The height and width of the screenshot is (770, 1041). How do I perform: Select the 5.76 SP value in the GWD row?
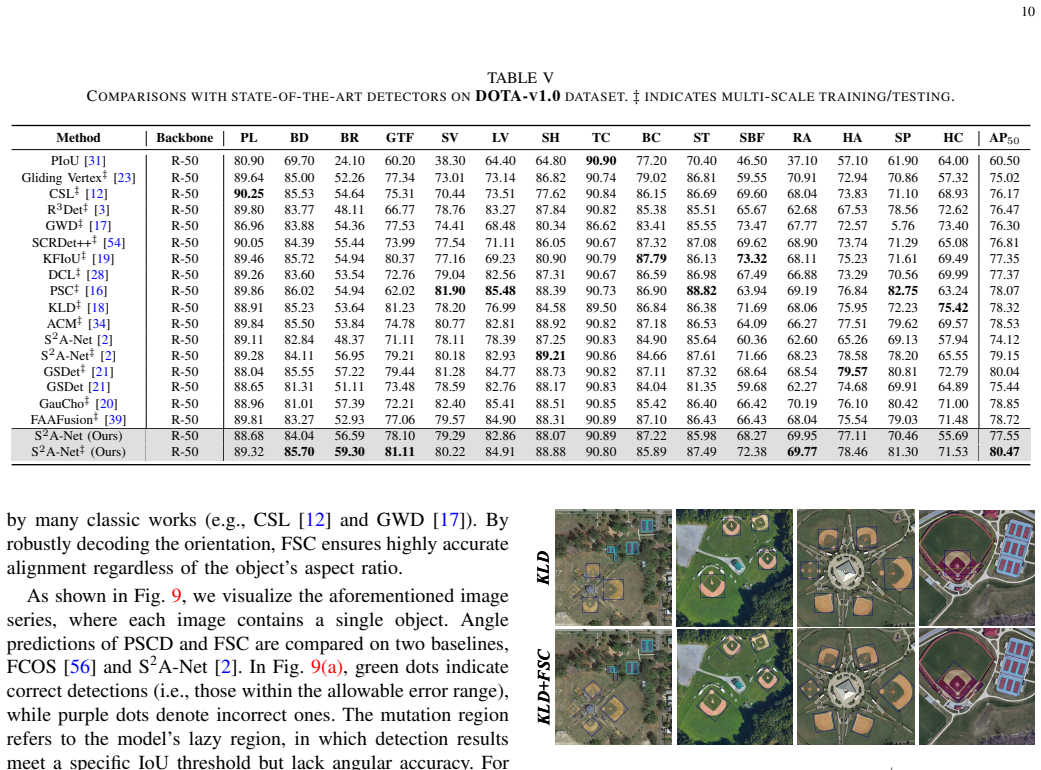(903, 226)
